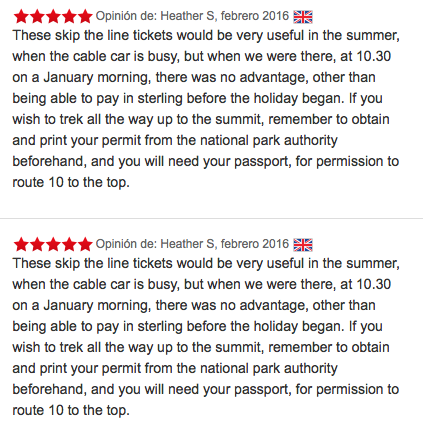
Task: Click the fifth red star in top review
Action: [85, 16]
